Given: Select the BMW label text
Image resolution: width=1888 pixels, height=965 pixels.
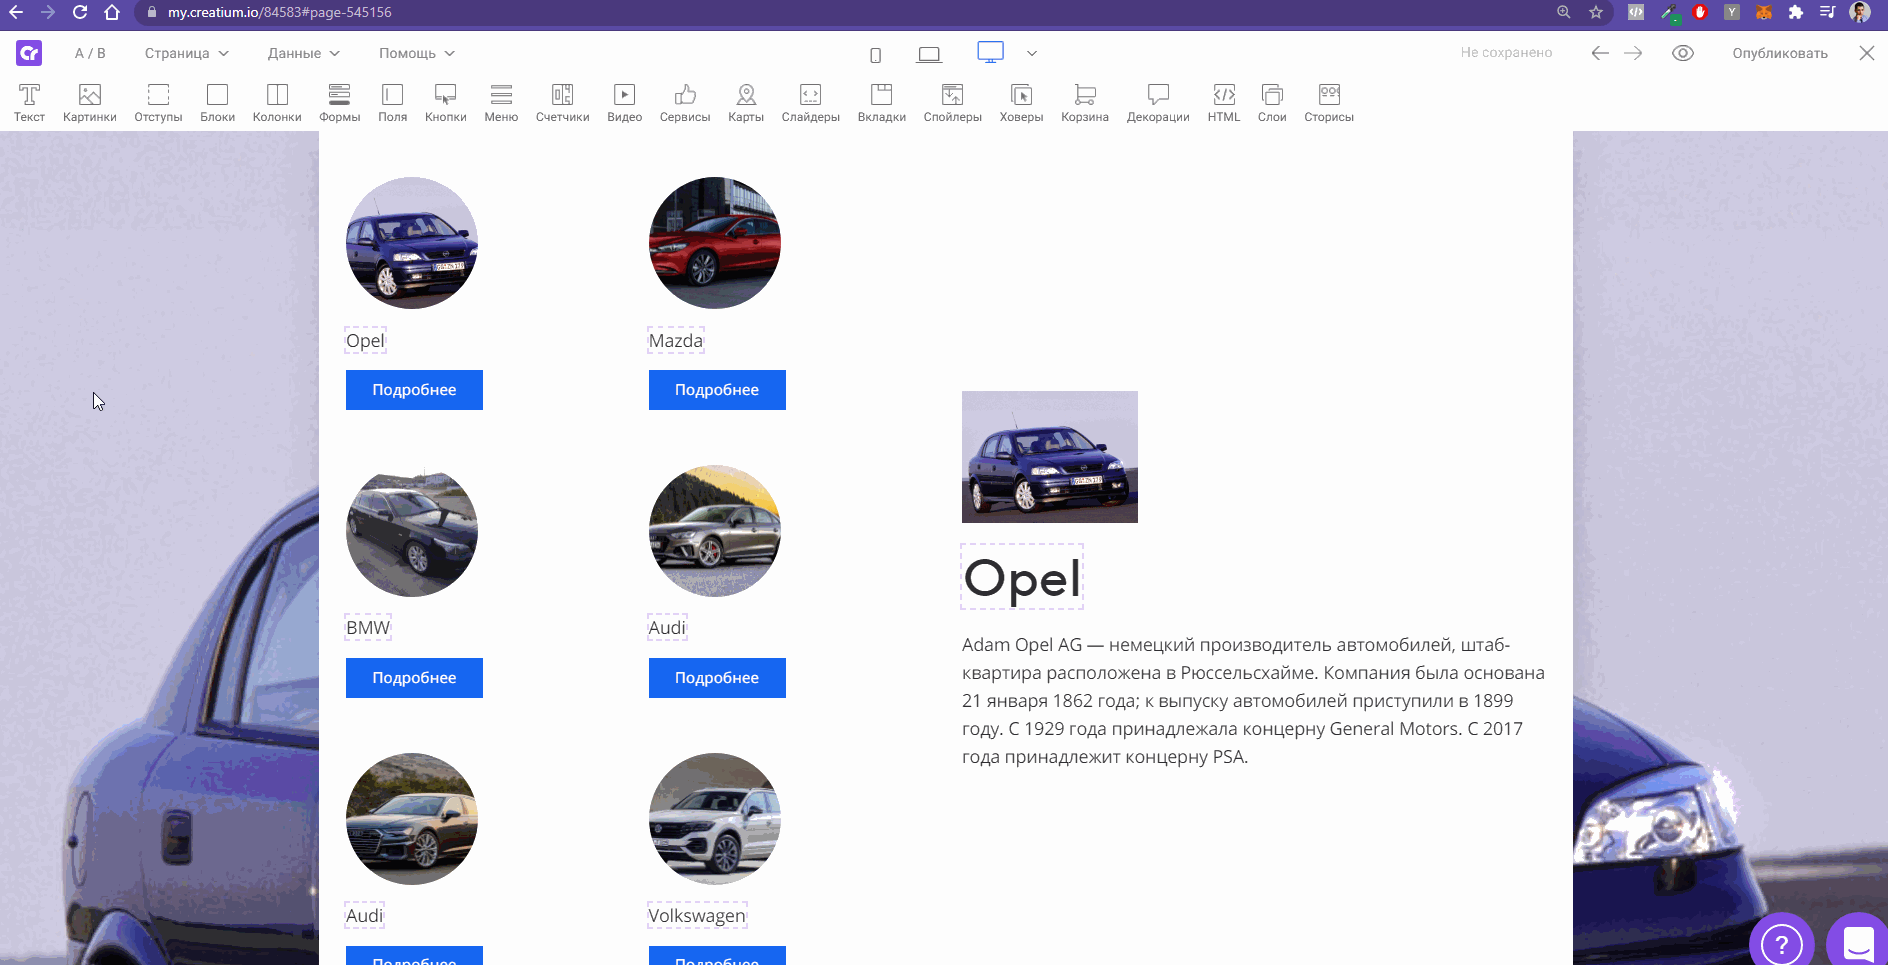Looking at the screenshot, I should pos(368,628).
